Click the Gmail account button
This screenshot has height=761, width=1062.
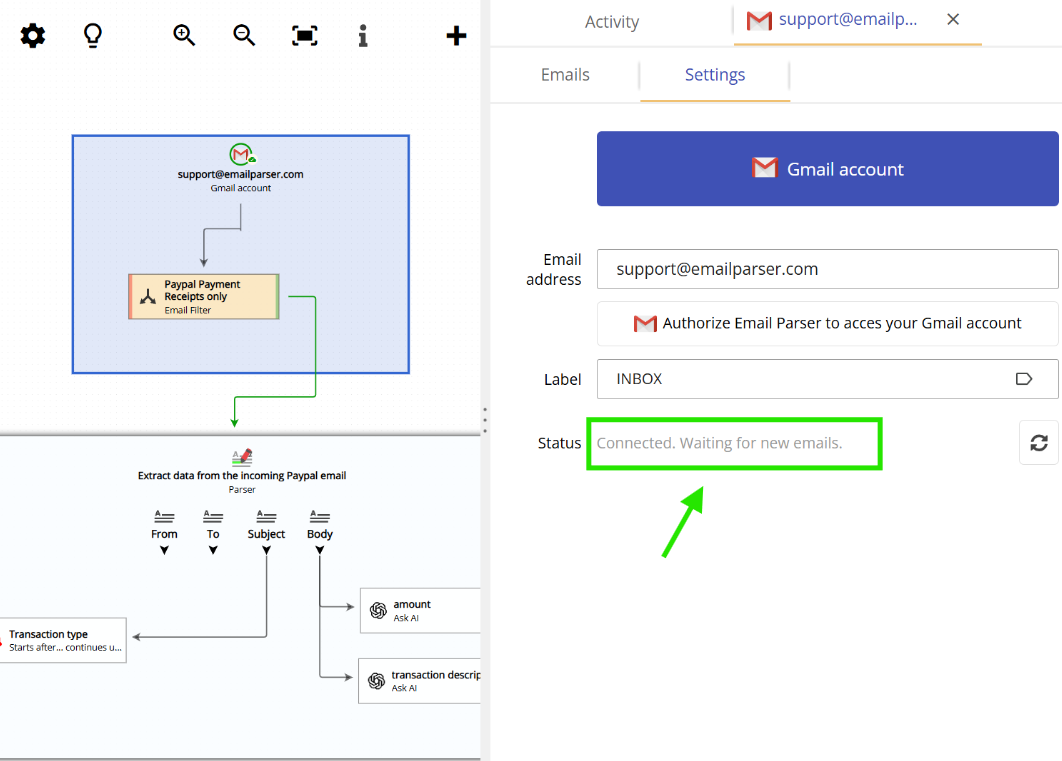[827, 169]
